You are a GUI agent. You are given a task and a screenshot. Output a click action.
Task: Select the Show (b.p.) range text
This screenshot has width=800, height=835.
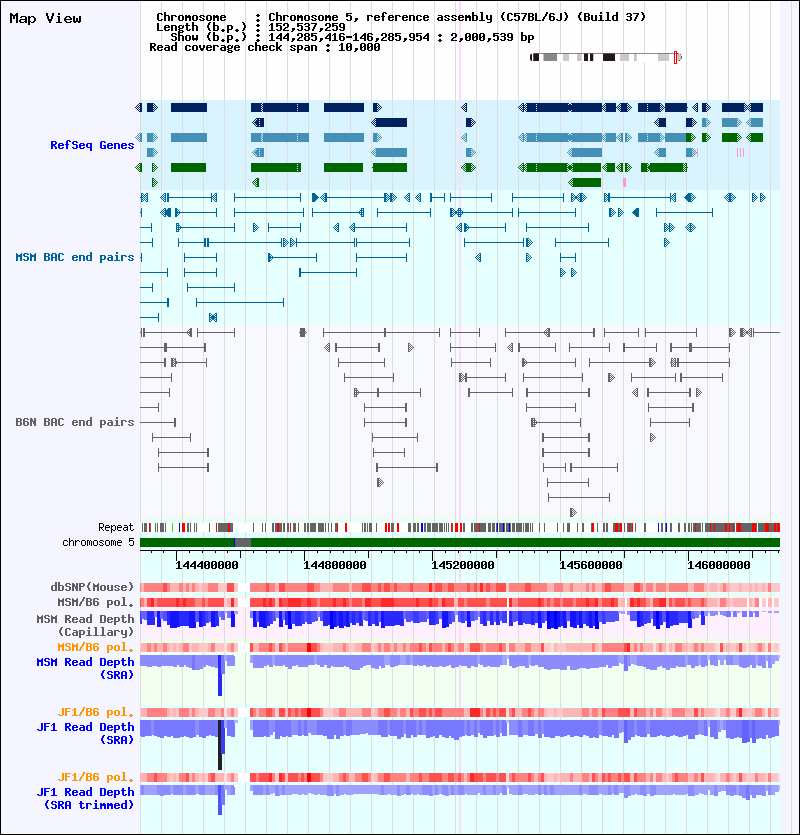[x=352, y=37]
